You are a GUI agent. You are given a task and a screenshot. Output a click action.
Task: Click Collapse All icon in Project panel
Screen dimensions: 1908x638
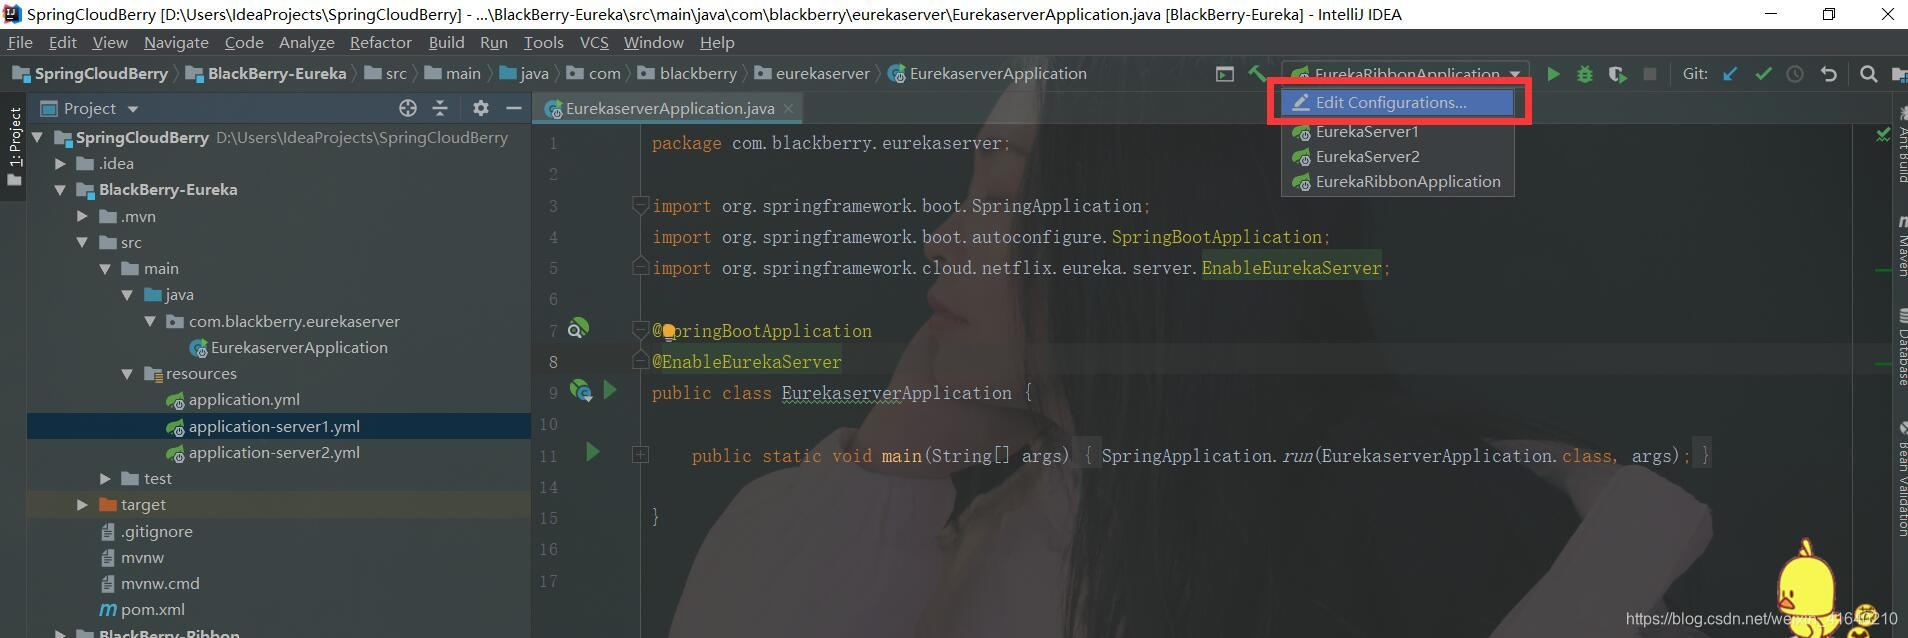tap(440, 108)
